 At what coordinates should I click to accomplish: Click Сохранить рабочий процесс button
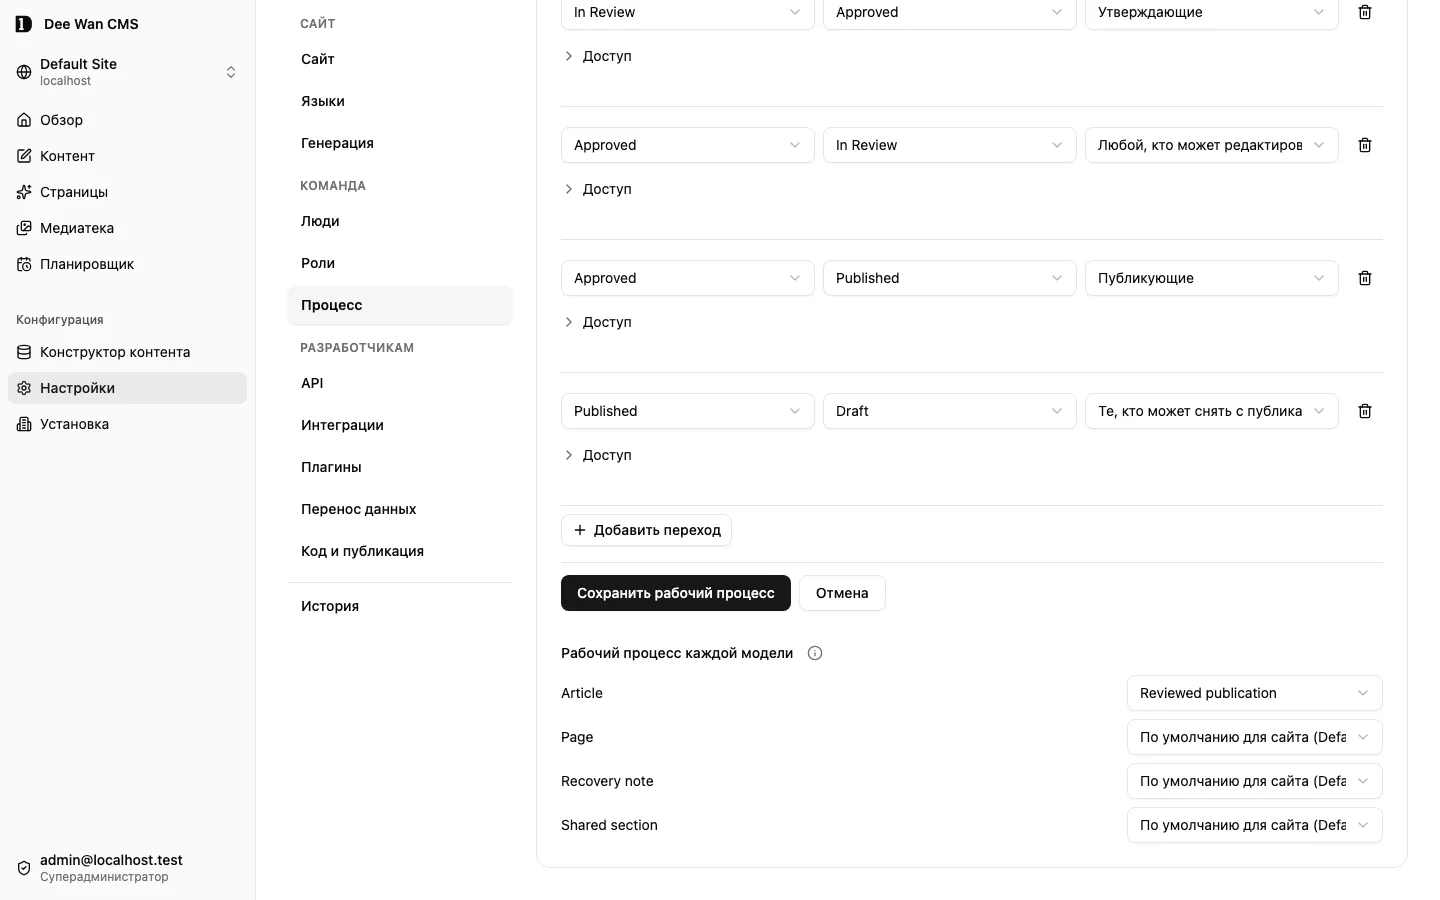click(x=676, y=593)
